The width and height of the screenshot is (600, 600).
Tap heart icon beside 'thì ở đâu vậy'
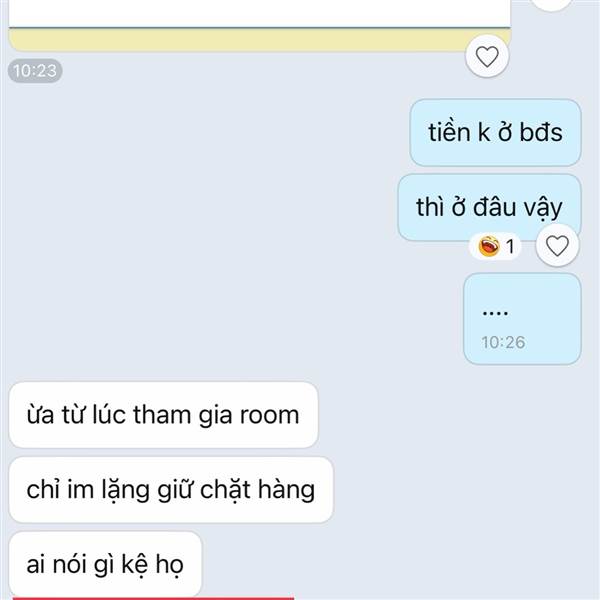[x=557, y=246]
